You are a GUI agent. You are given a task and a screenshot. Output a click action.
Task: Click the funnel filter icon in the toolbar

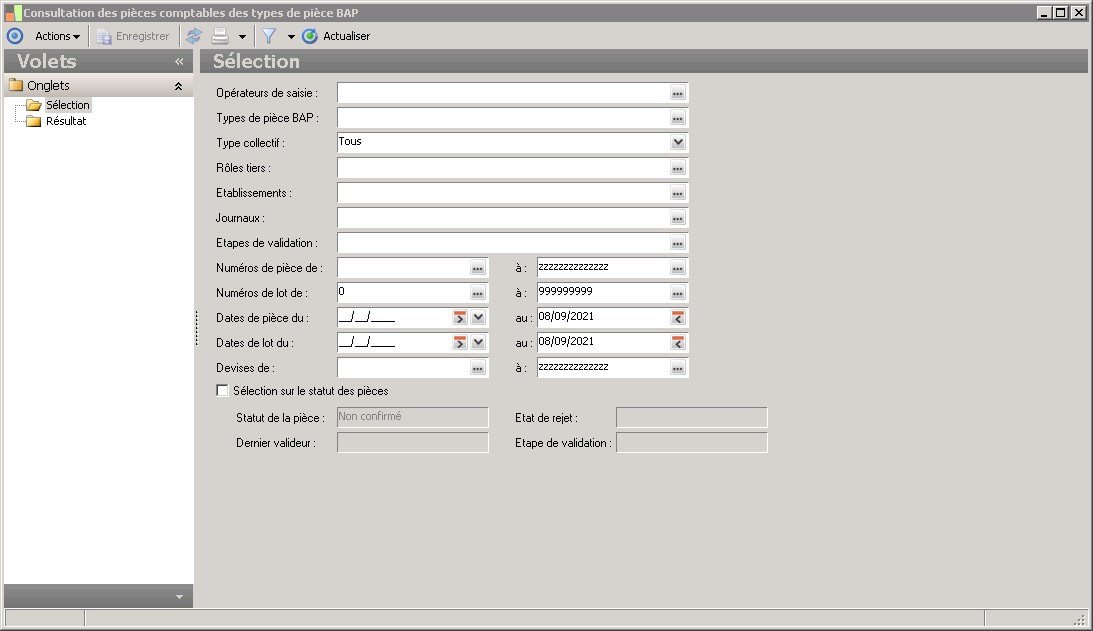(269, 36)
